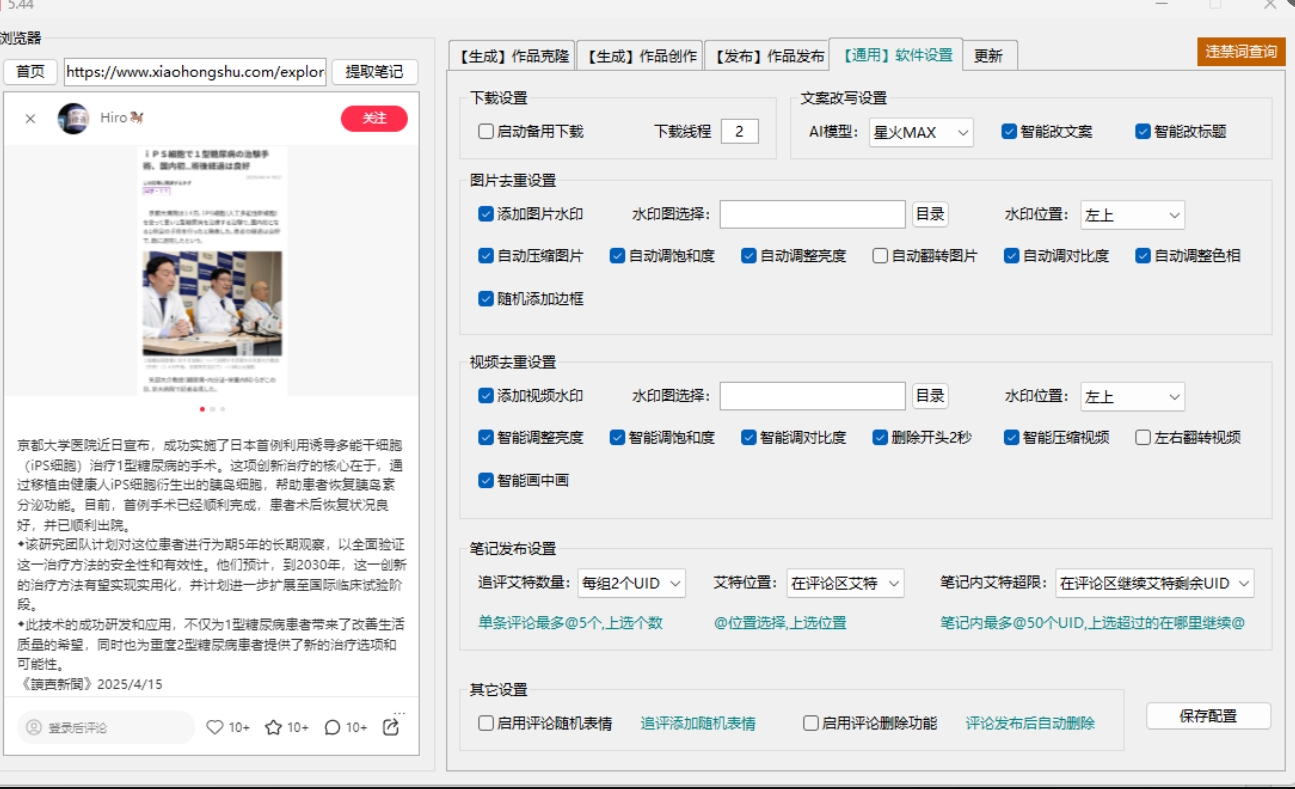Close the note with the X icon
Image resolution: width=1295 pixels, height=789 pixels.
[30, 119]
